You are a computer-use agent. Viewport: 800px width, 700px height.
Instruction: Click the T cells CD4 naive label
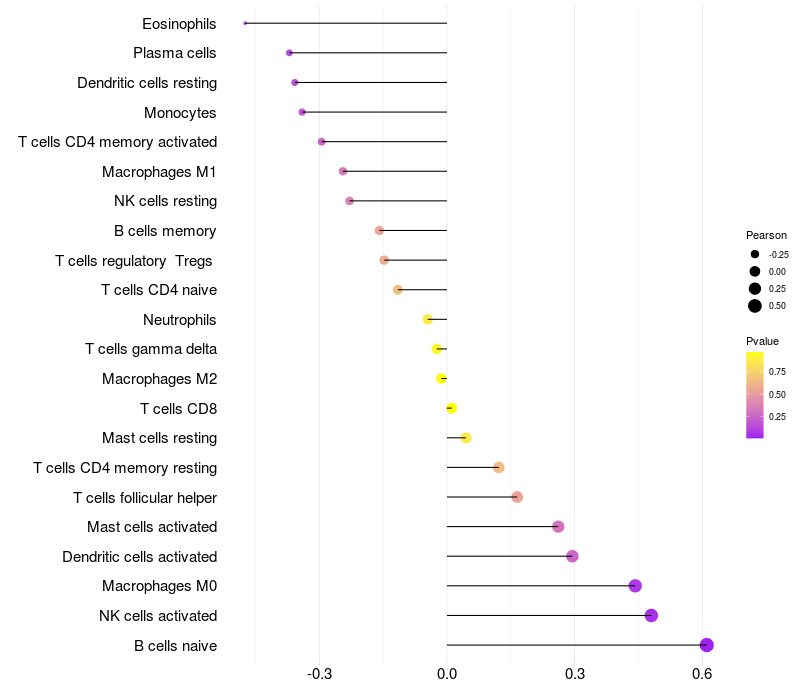159,290
